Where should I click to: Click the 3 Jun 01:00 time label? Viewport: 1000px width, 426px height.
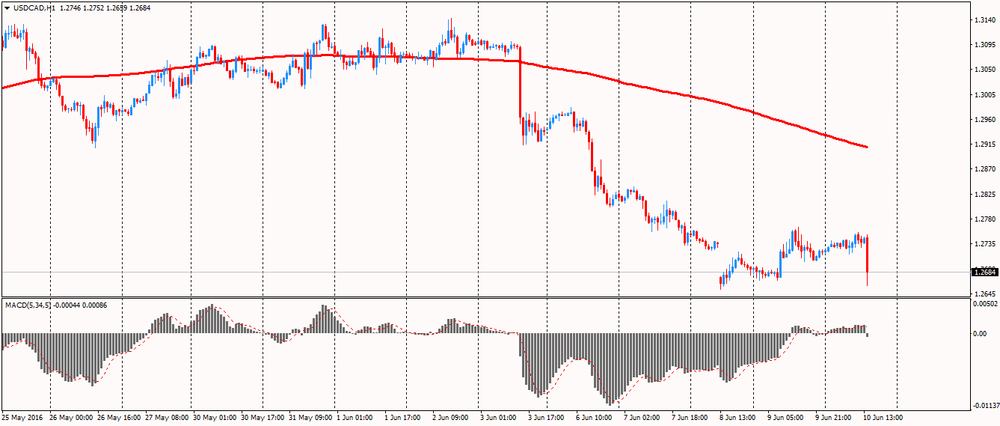tap(500, 418)
